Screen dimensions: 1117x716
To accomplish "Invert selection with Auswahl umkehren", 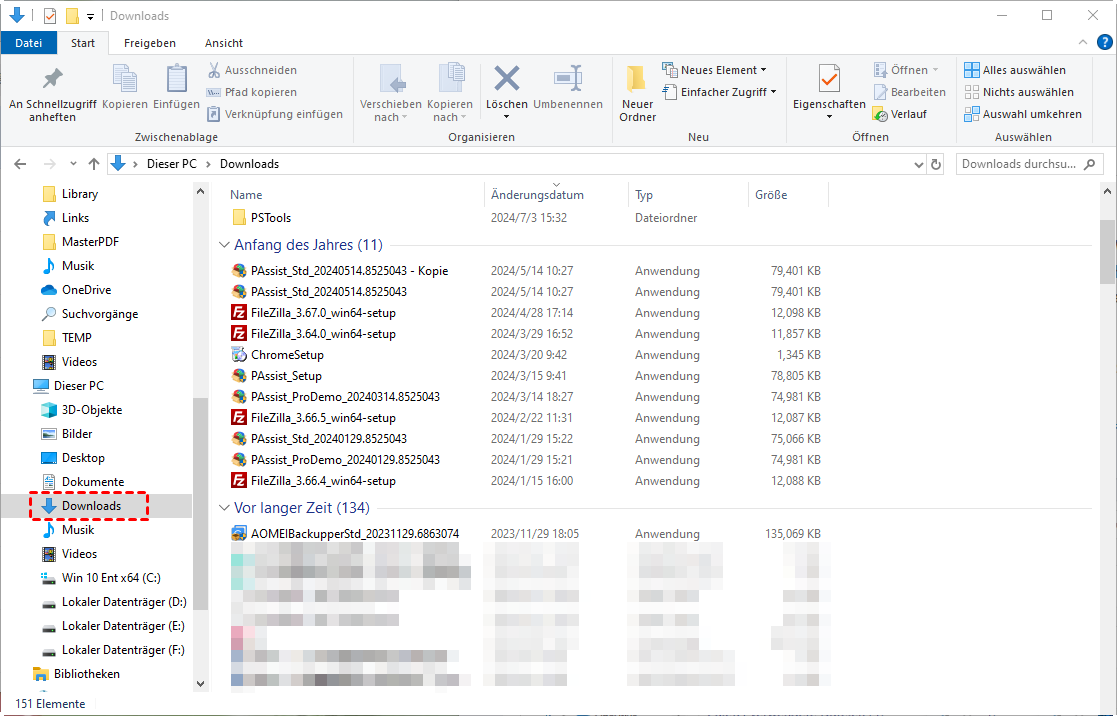I will click(1023, 114).
